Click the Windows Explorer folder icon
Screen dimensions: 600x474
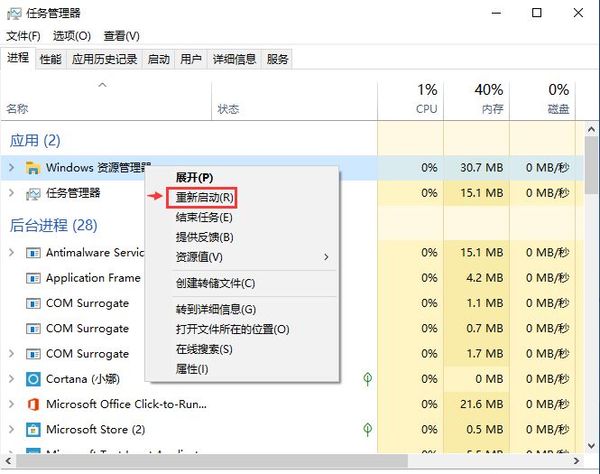tap(32, 167)
